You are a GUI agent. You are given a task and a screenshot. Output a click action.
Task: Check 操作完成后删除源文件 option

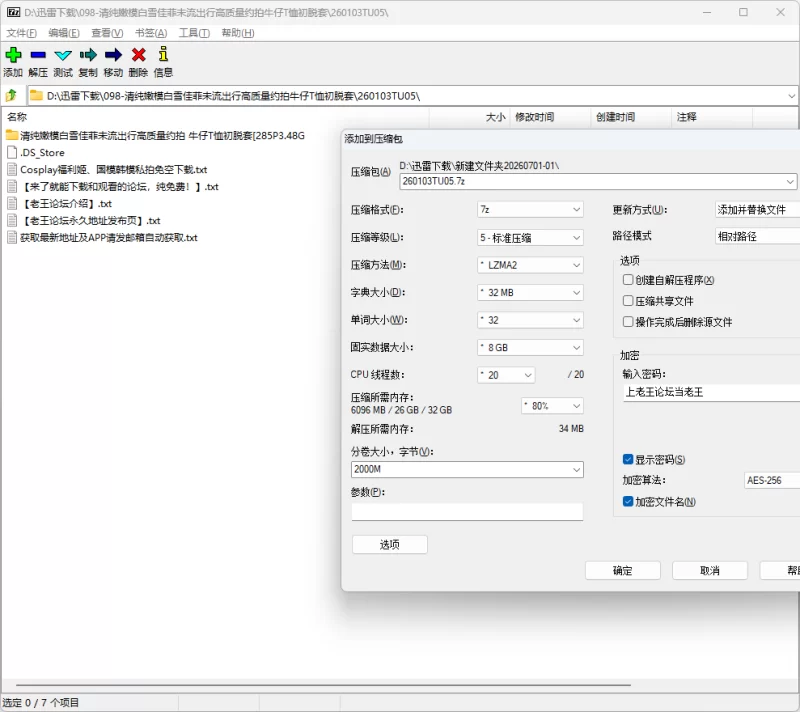pos(628,321)
